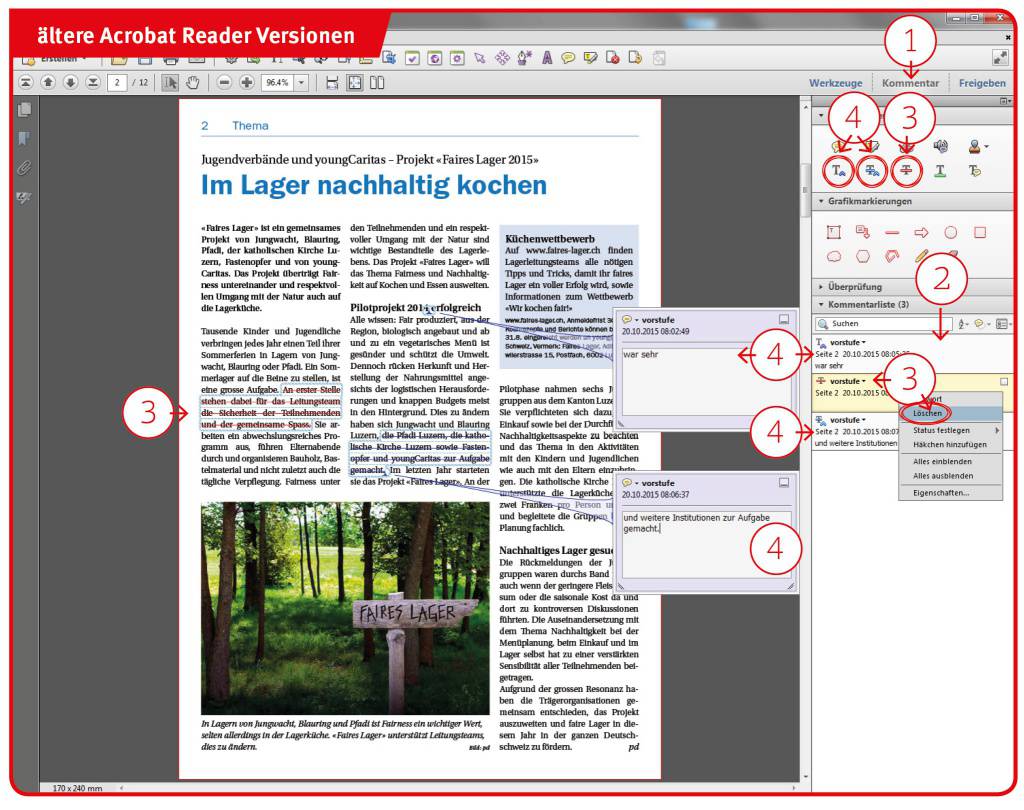This screenshot has height=810, width=1024.
Task: Select the rectangle drawing tool
Action: 980,233
